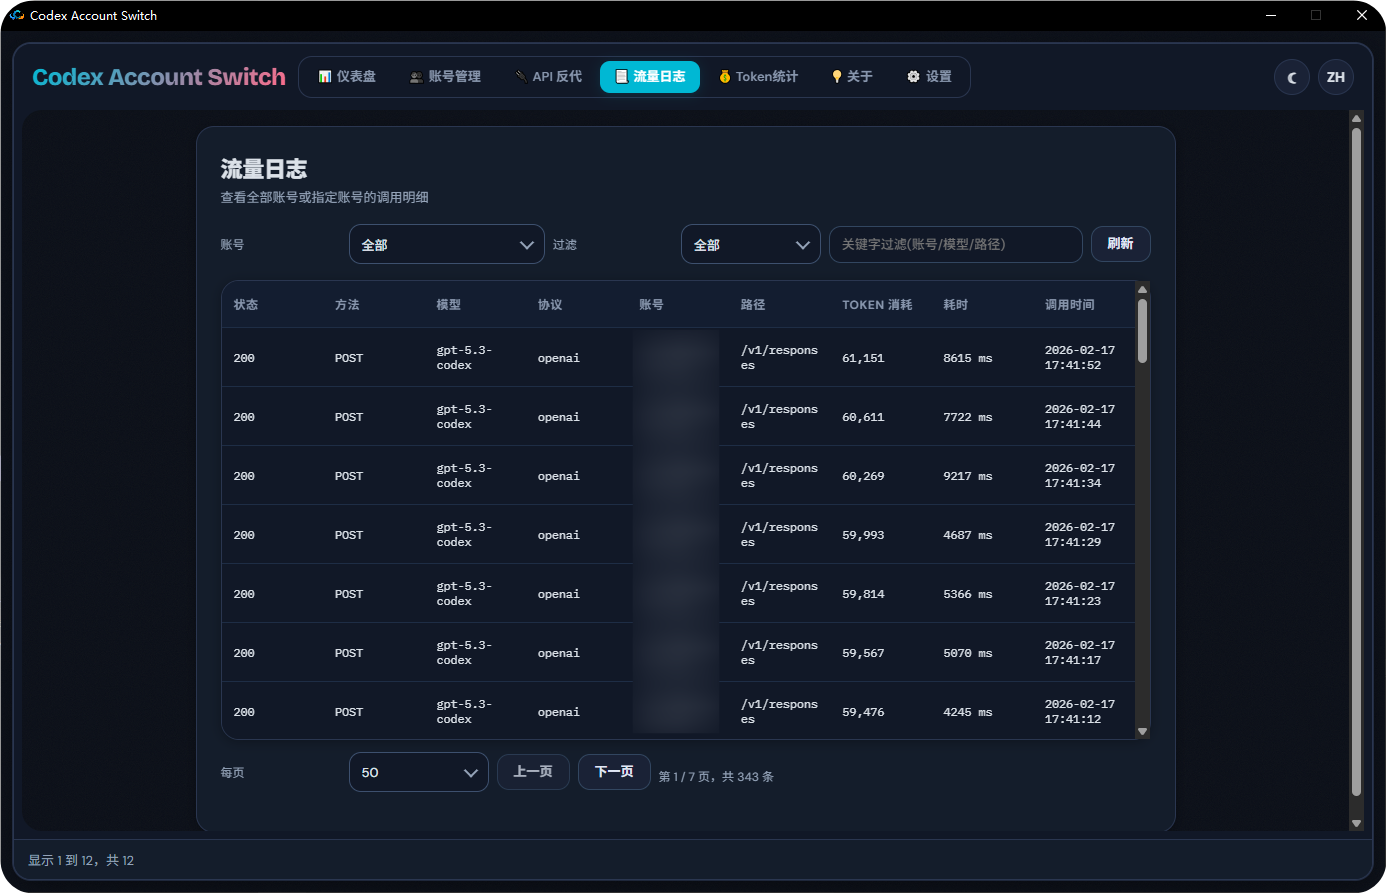Select the token value 59,814

tap(863, 594)
